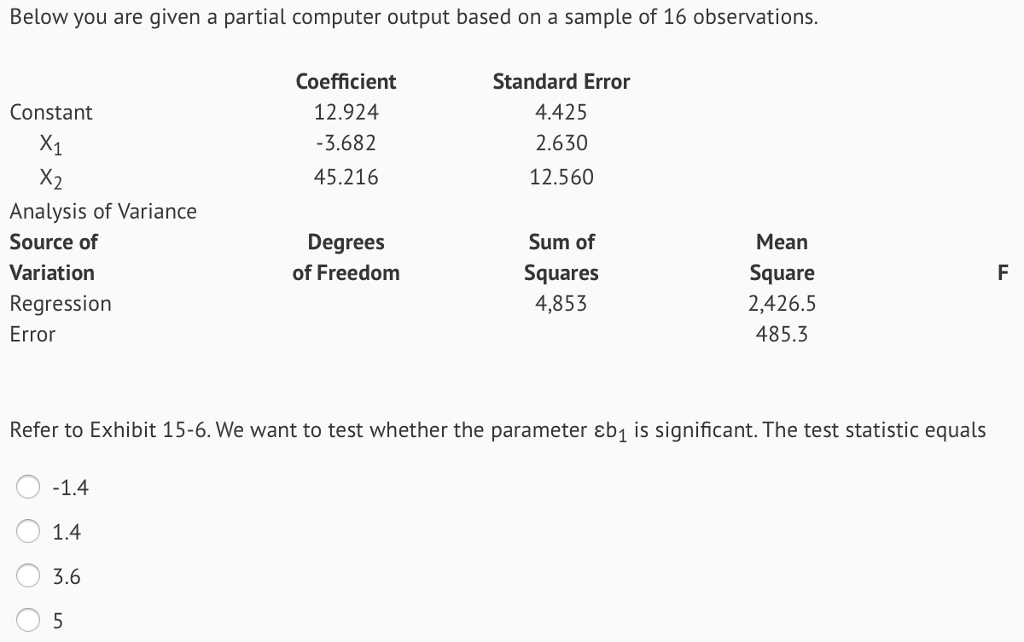Click the Sum of Squares header

561,257
